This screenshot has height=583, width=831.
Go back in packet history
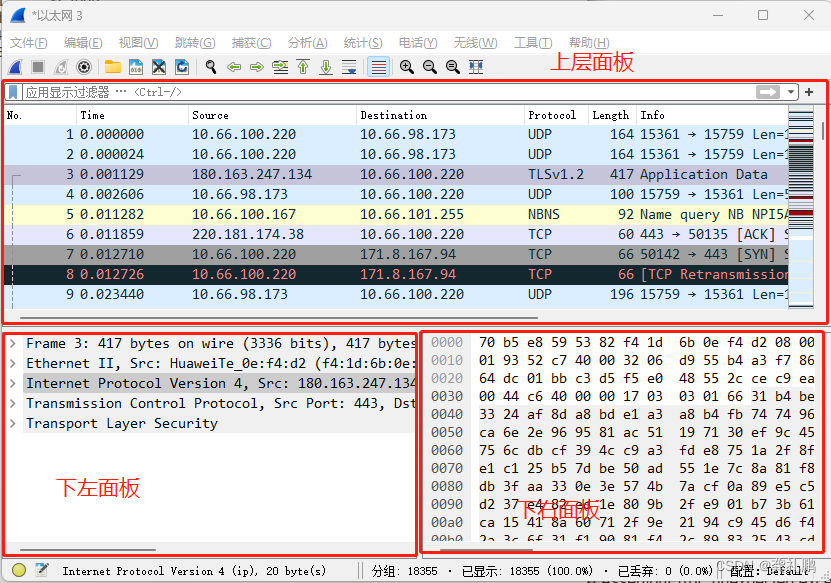click(234, 67)
